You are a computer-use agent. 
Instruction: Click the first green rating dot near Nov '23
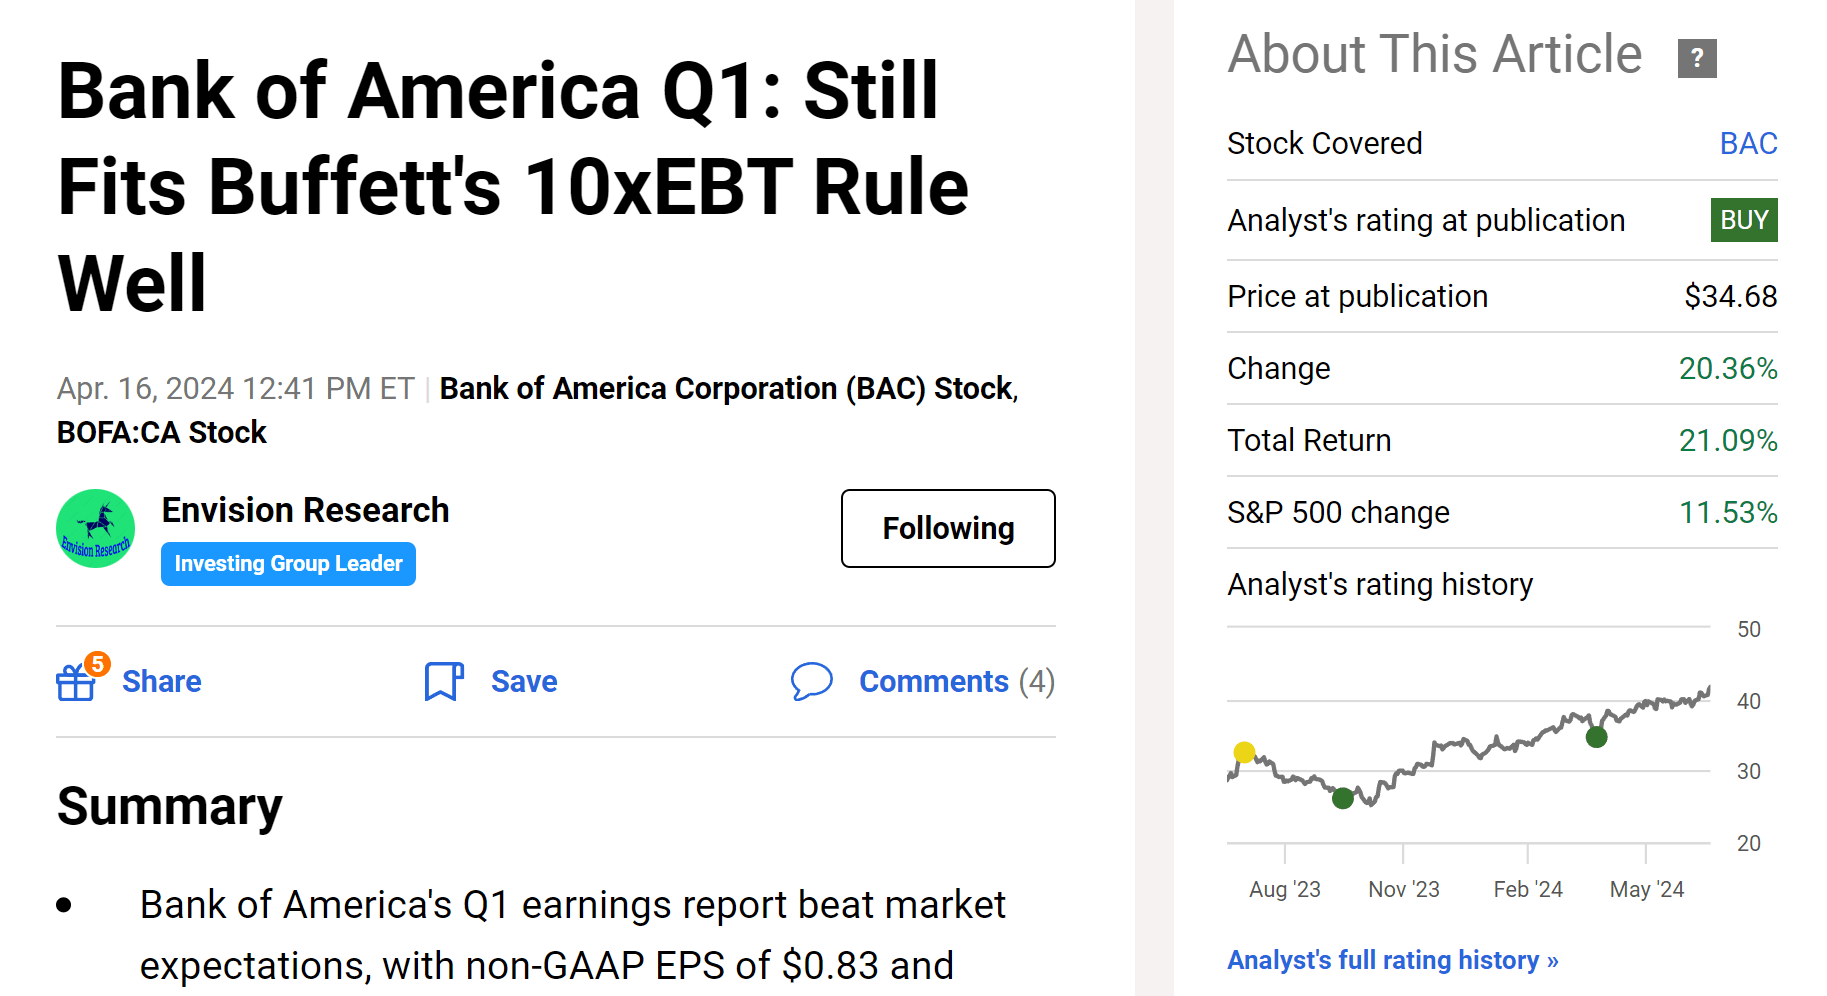(1343, 798)
